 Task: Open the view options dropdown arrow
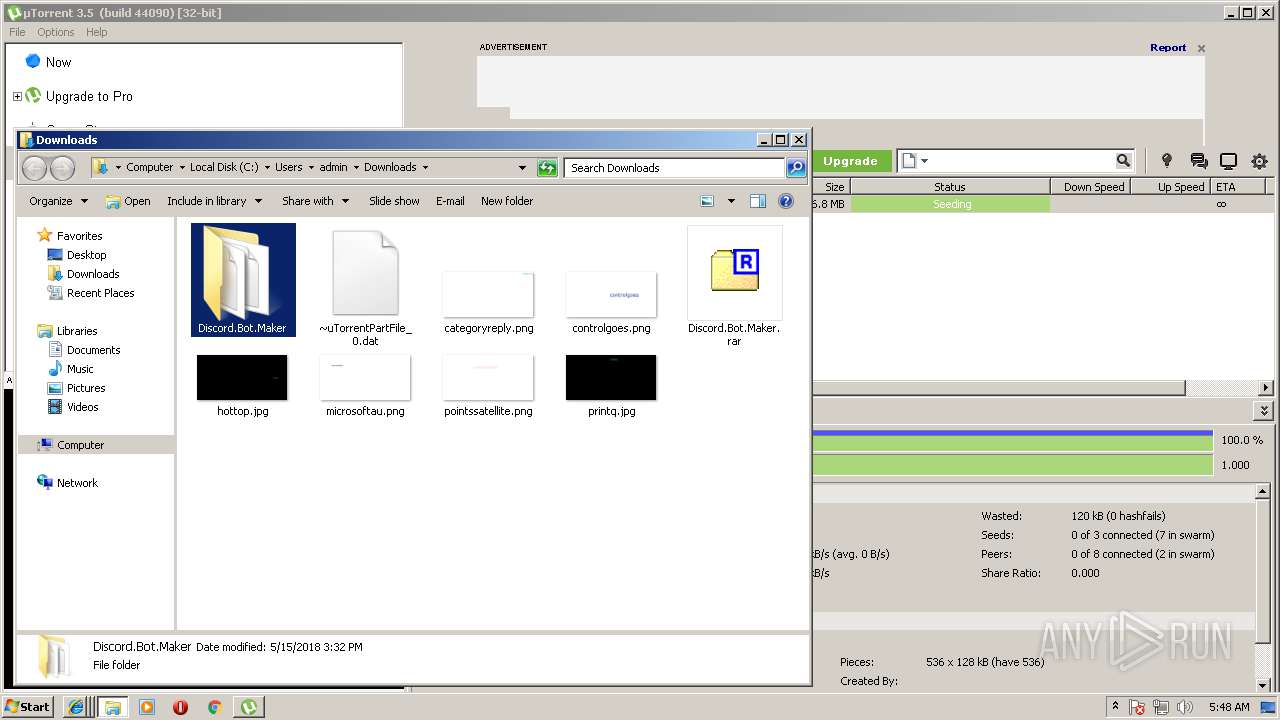click(x=731, y=201)
